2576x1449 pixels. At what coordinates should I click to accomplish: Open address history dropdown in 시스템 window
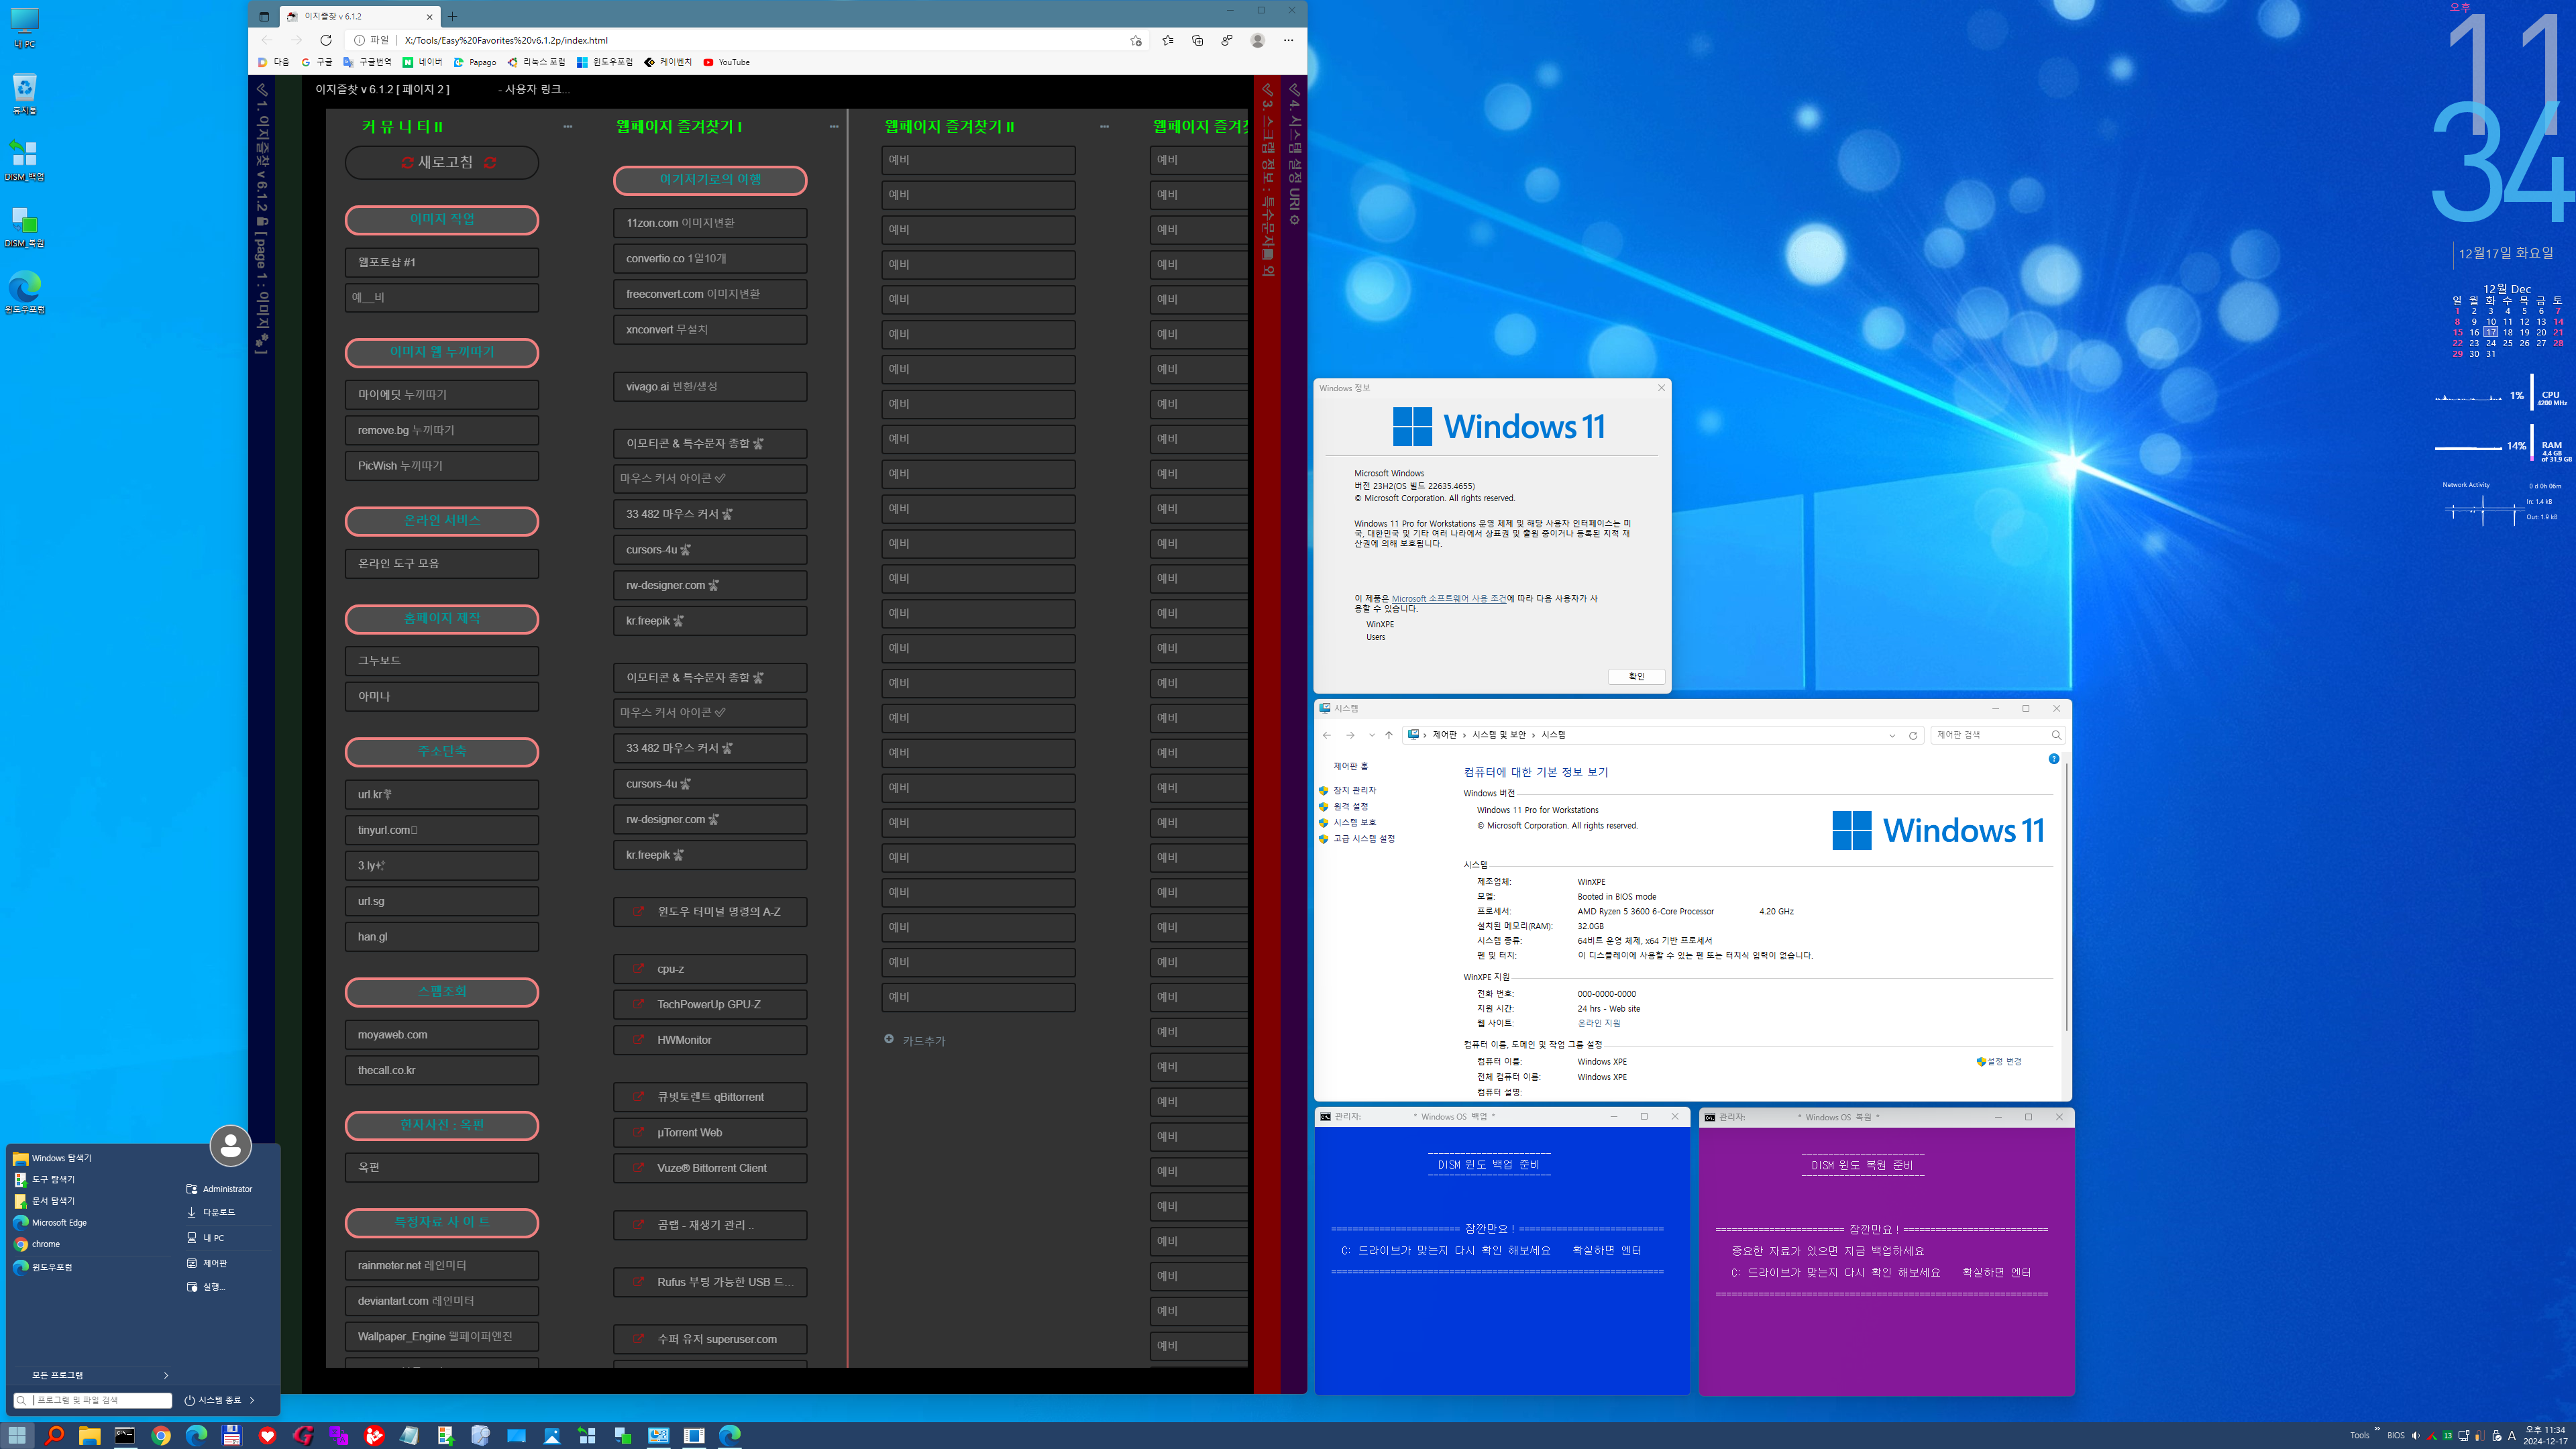pyautogui.click(x=1892, y=735)
